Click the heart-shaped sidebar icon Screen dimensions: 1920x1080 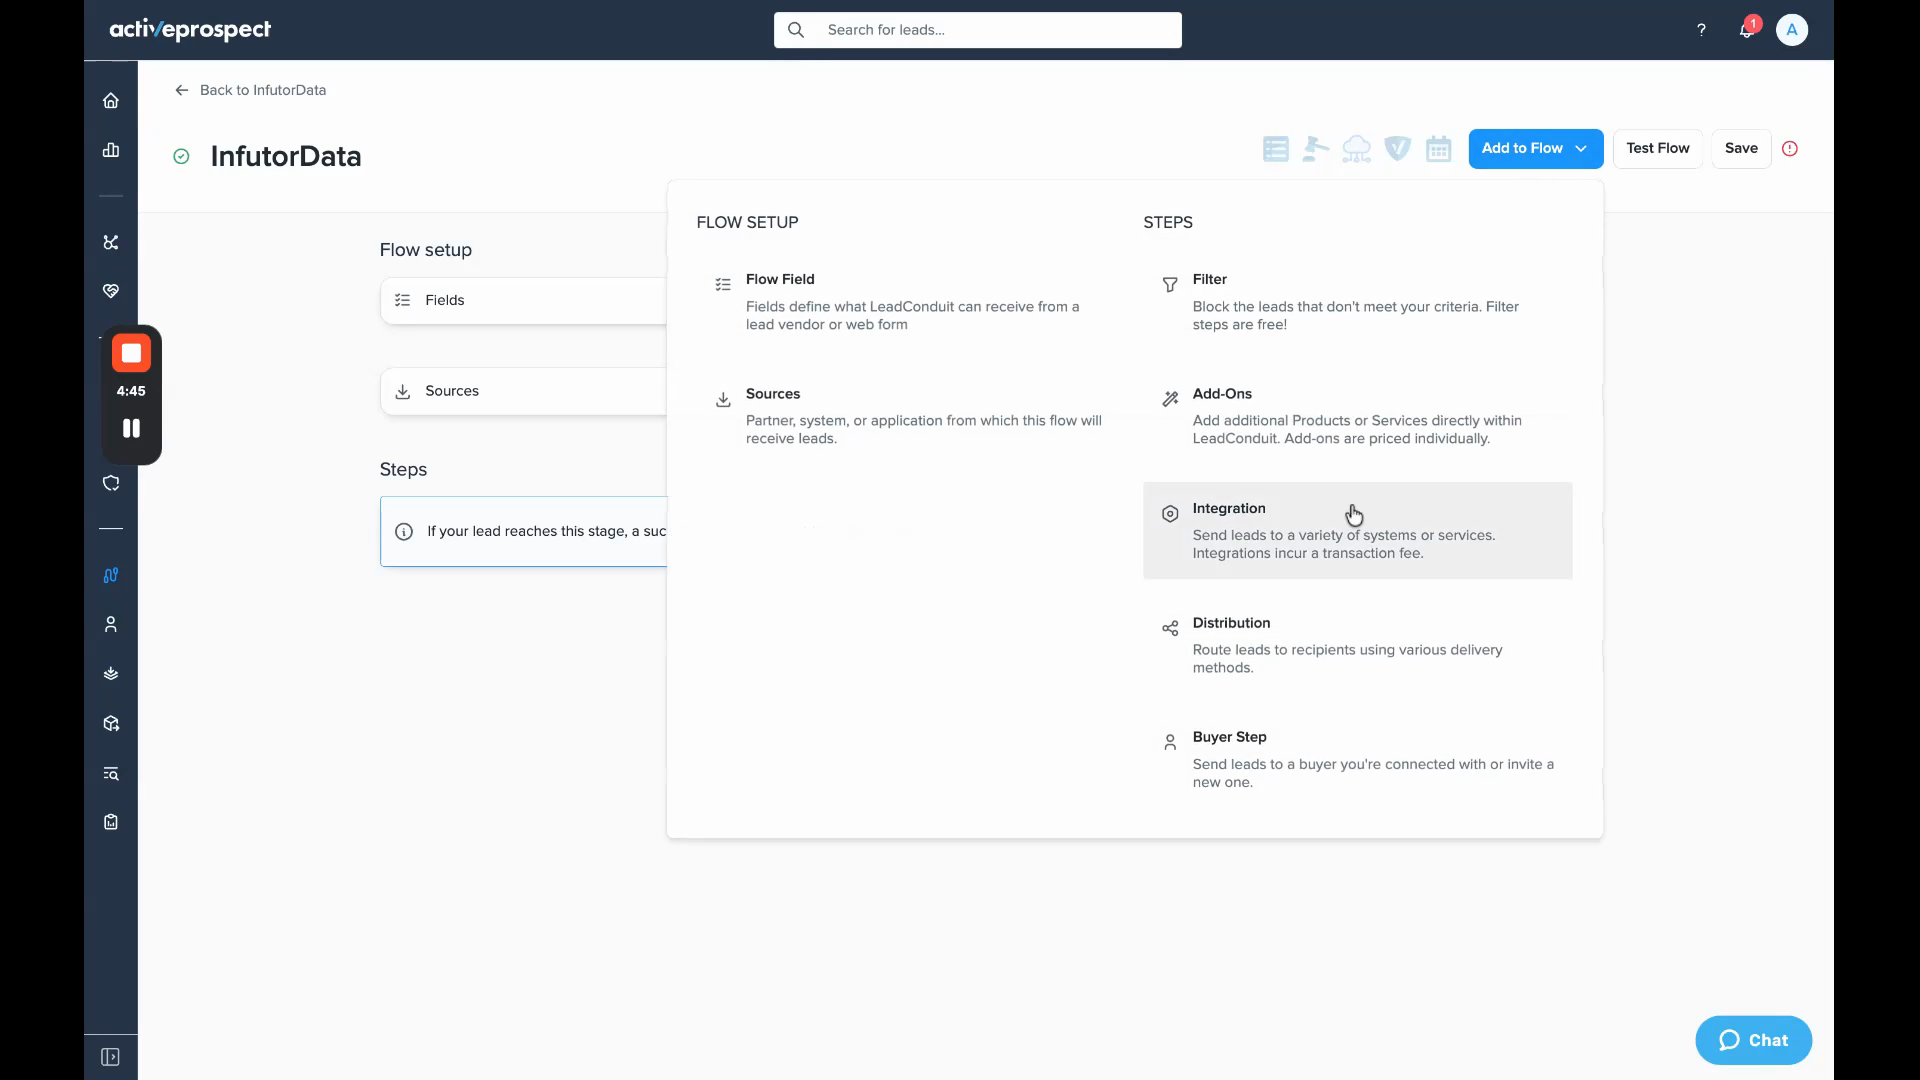point(111,291)
